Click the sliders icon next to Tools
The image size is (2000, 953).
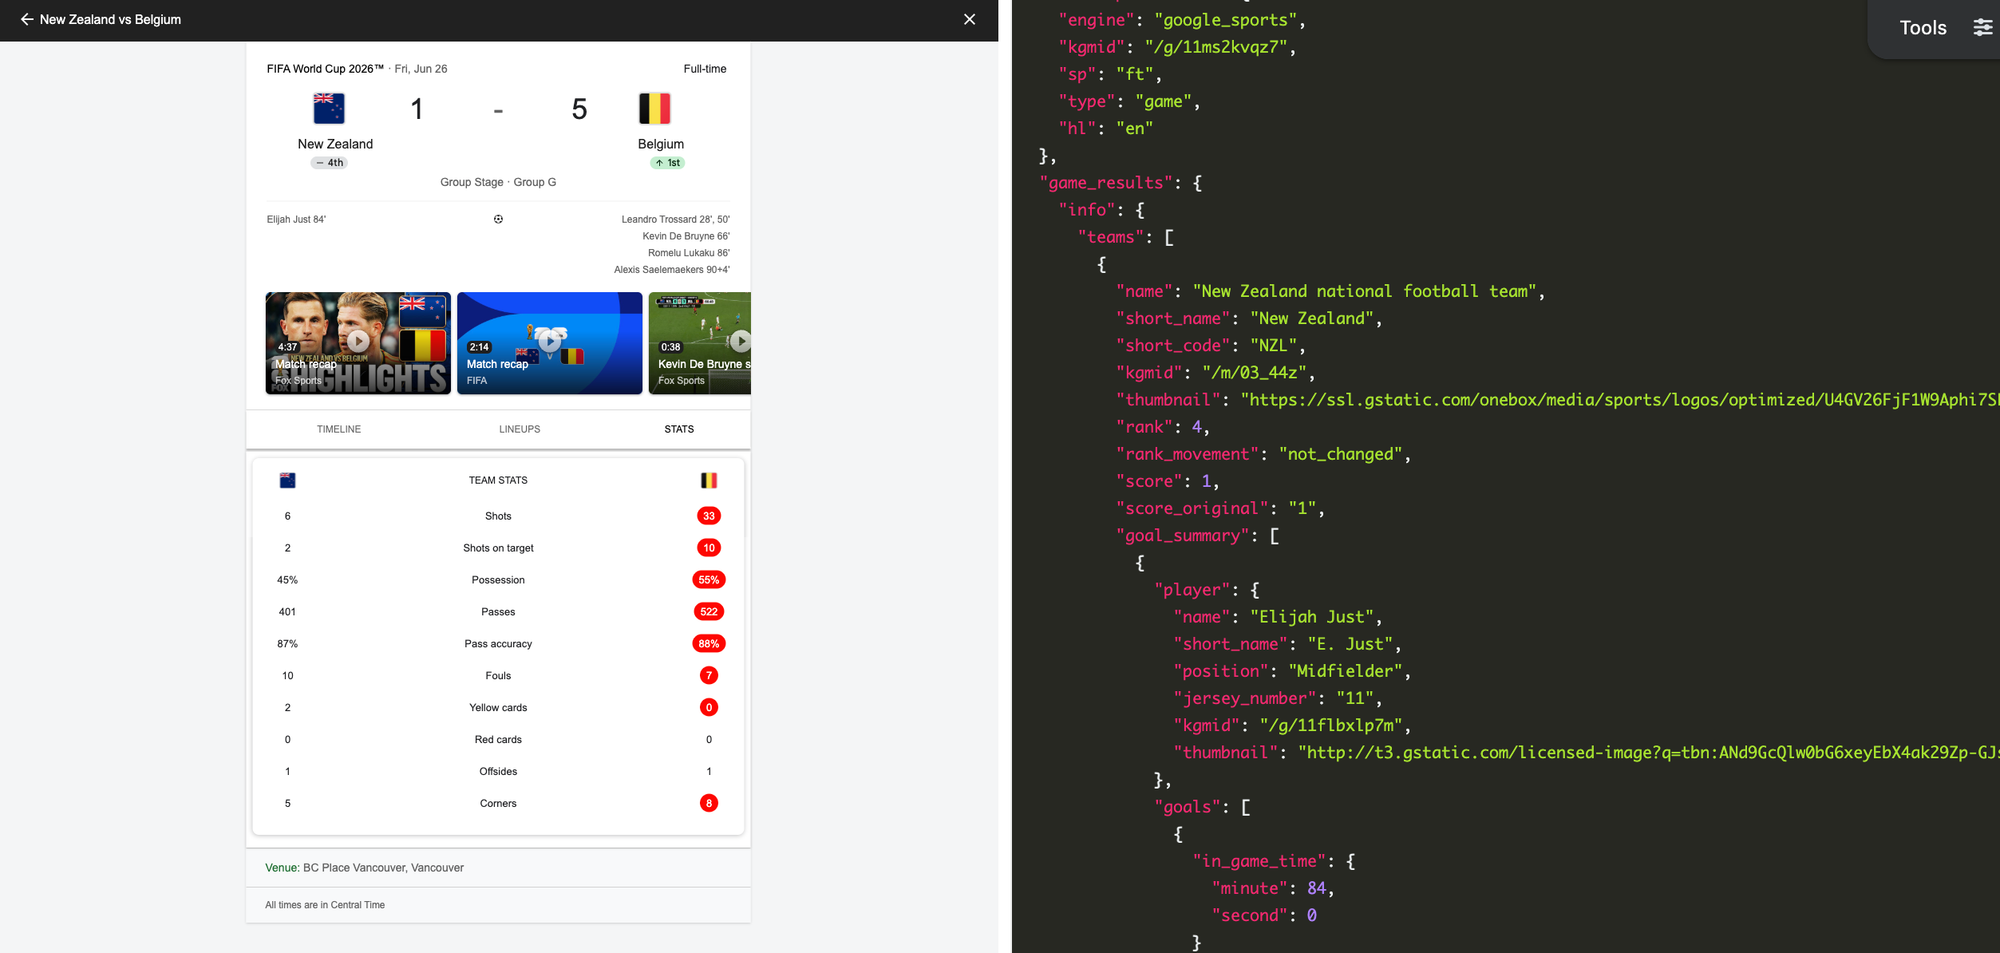point(1982,28)
